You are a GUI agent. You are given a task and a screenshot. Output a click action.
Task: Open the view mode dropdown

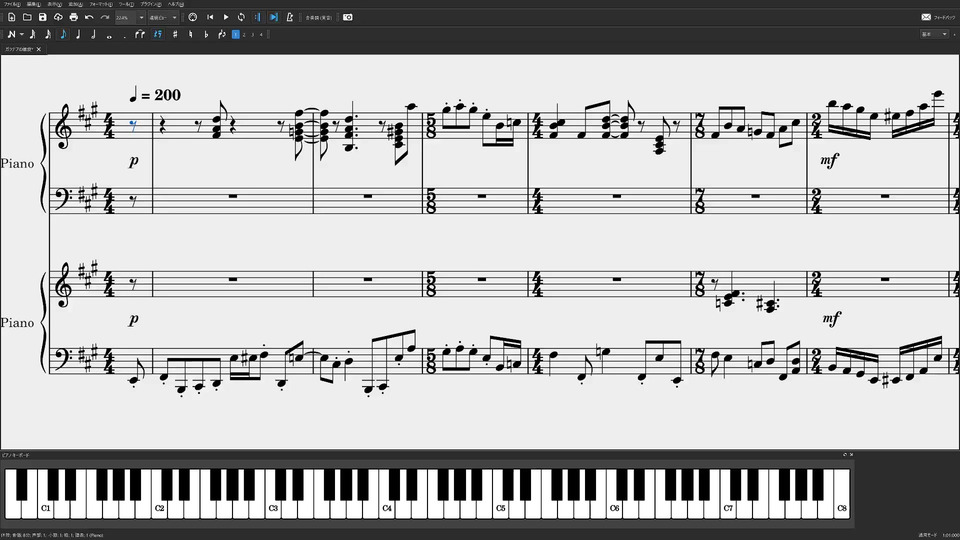coord(163,18)
